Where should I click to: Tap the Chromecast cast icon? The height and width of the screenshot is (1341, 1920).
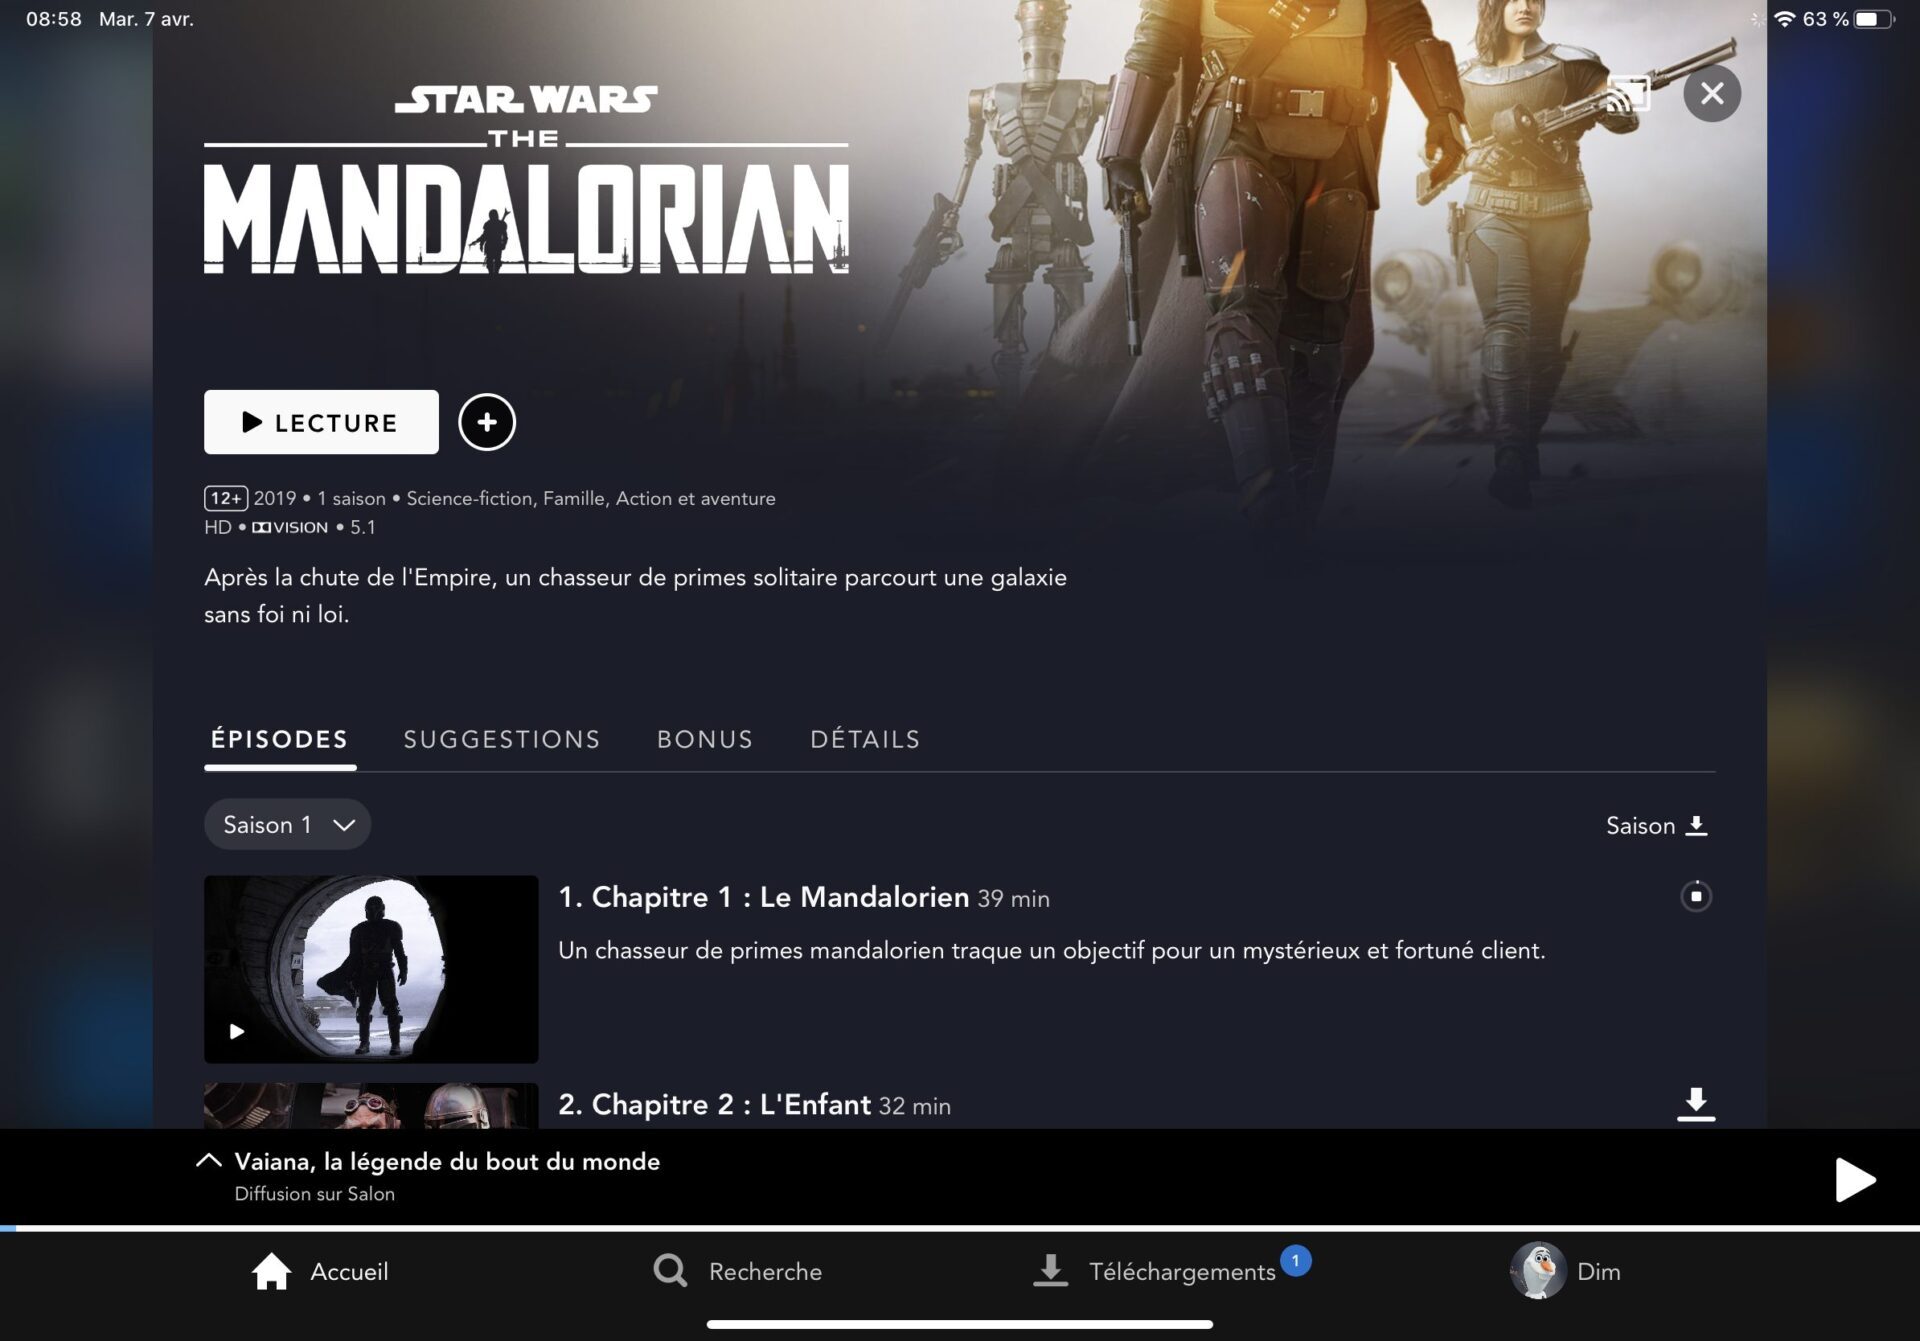click(x=1627, y=94)
